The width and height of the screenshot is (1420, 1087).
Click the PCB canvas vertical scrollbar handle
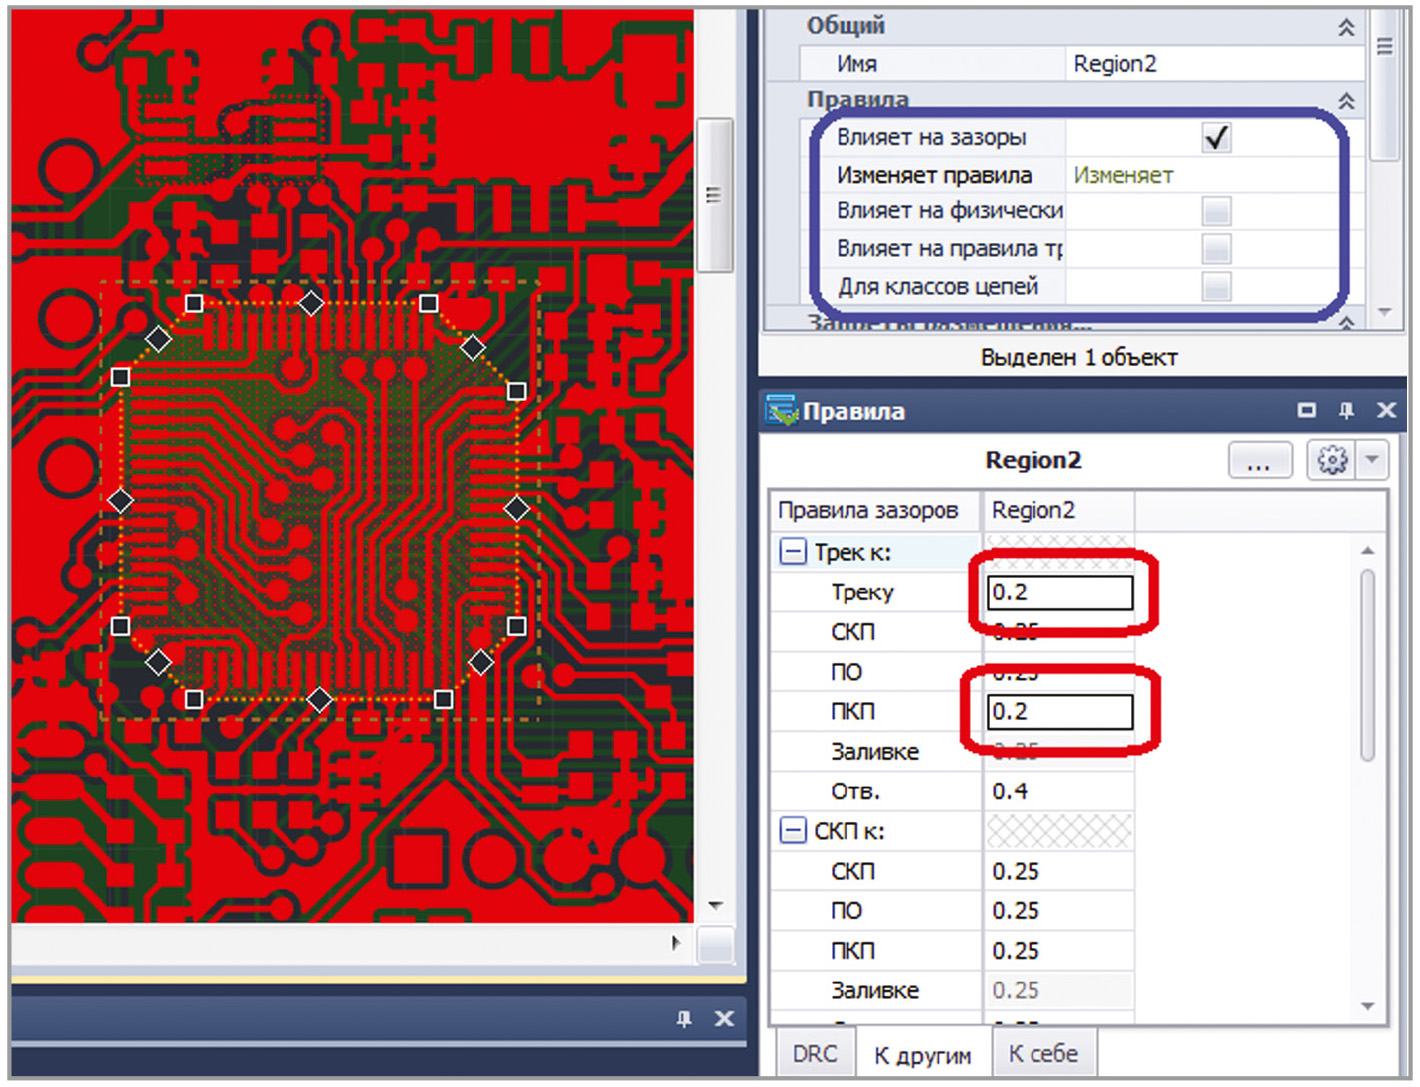point(714,195)
